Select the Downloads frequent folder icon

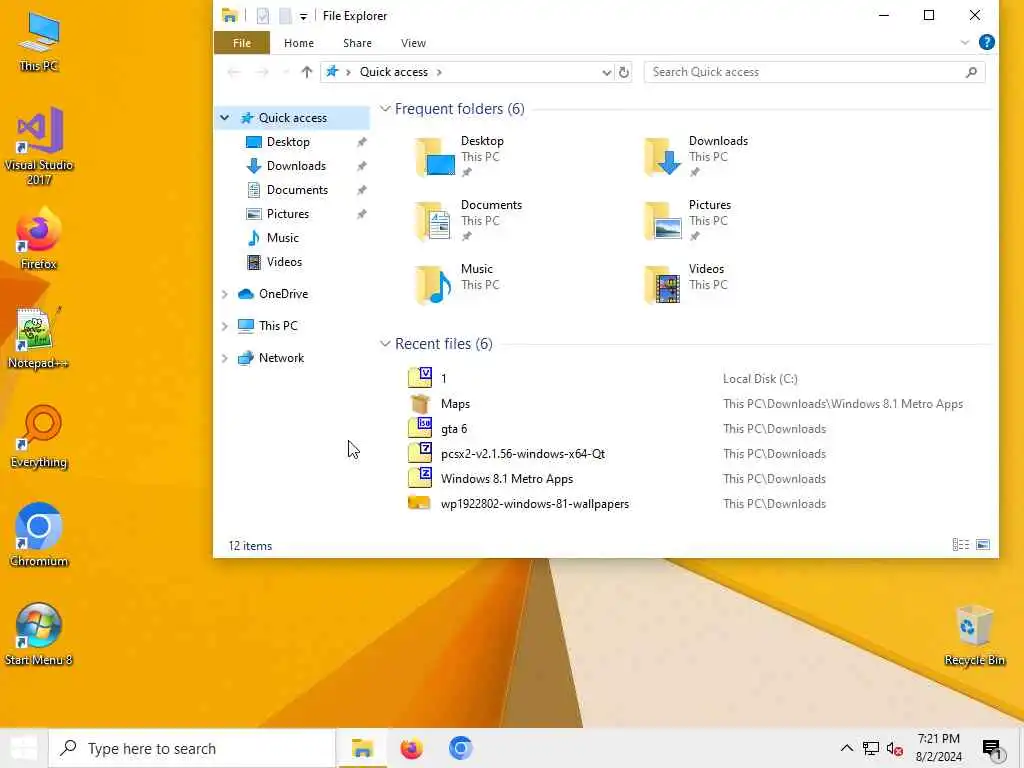(663, 157)
